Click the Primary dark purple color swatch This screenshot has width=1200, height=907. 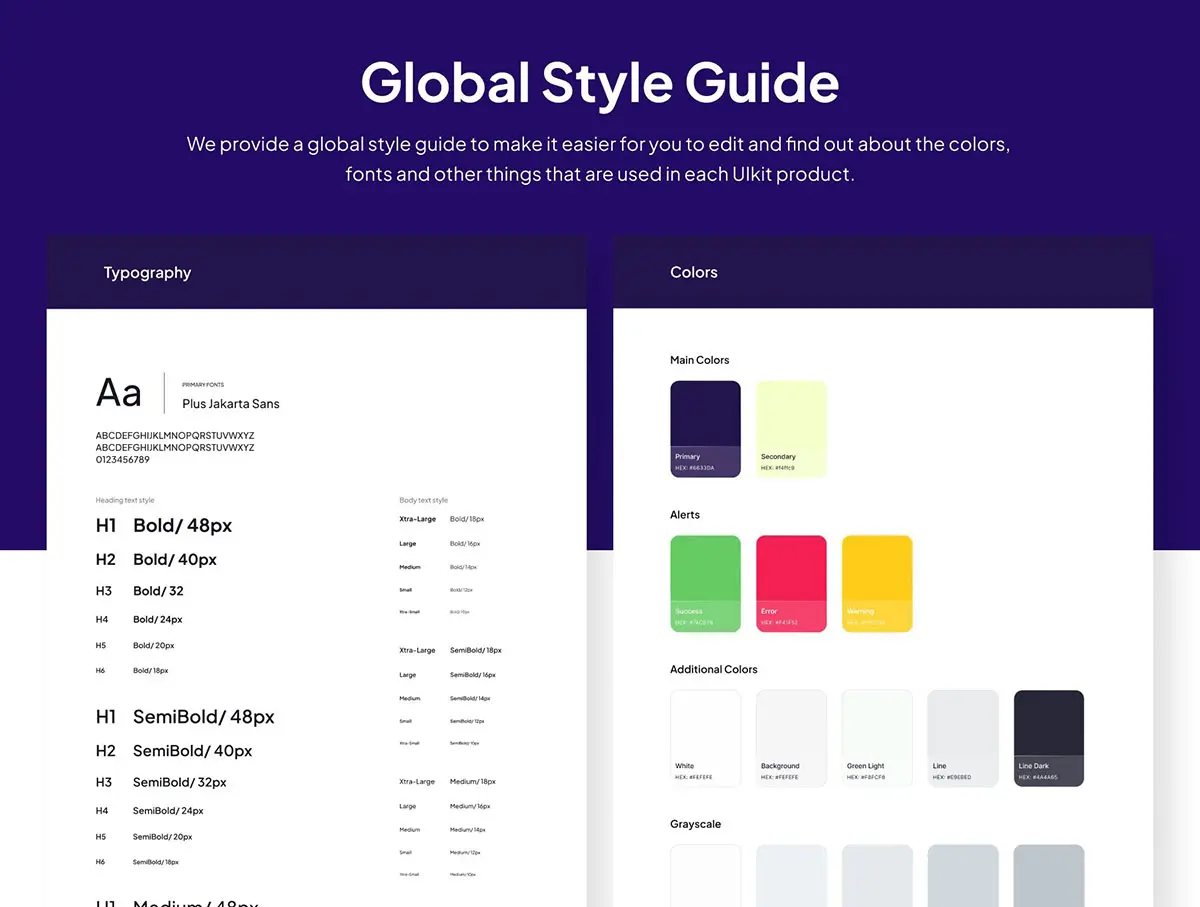tap(705, 428)
